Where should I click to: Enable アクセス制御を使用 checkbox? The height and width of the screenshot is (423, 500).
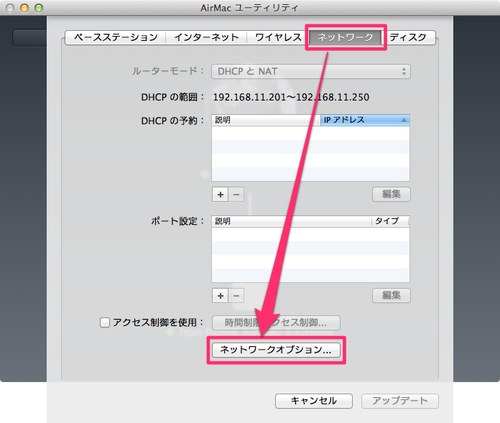point(105,322)
